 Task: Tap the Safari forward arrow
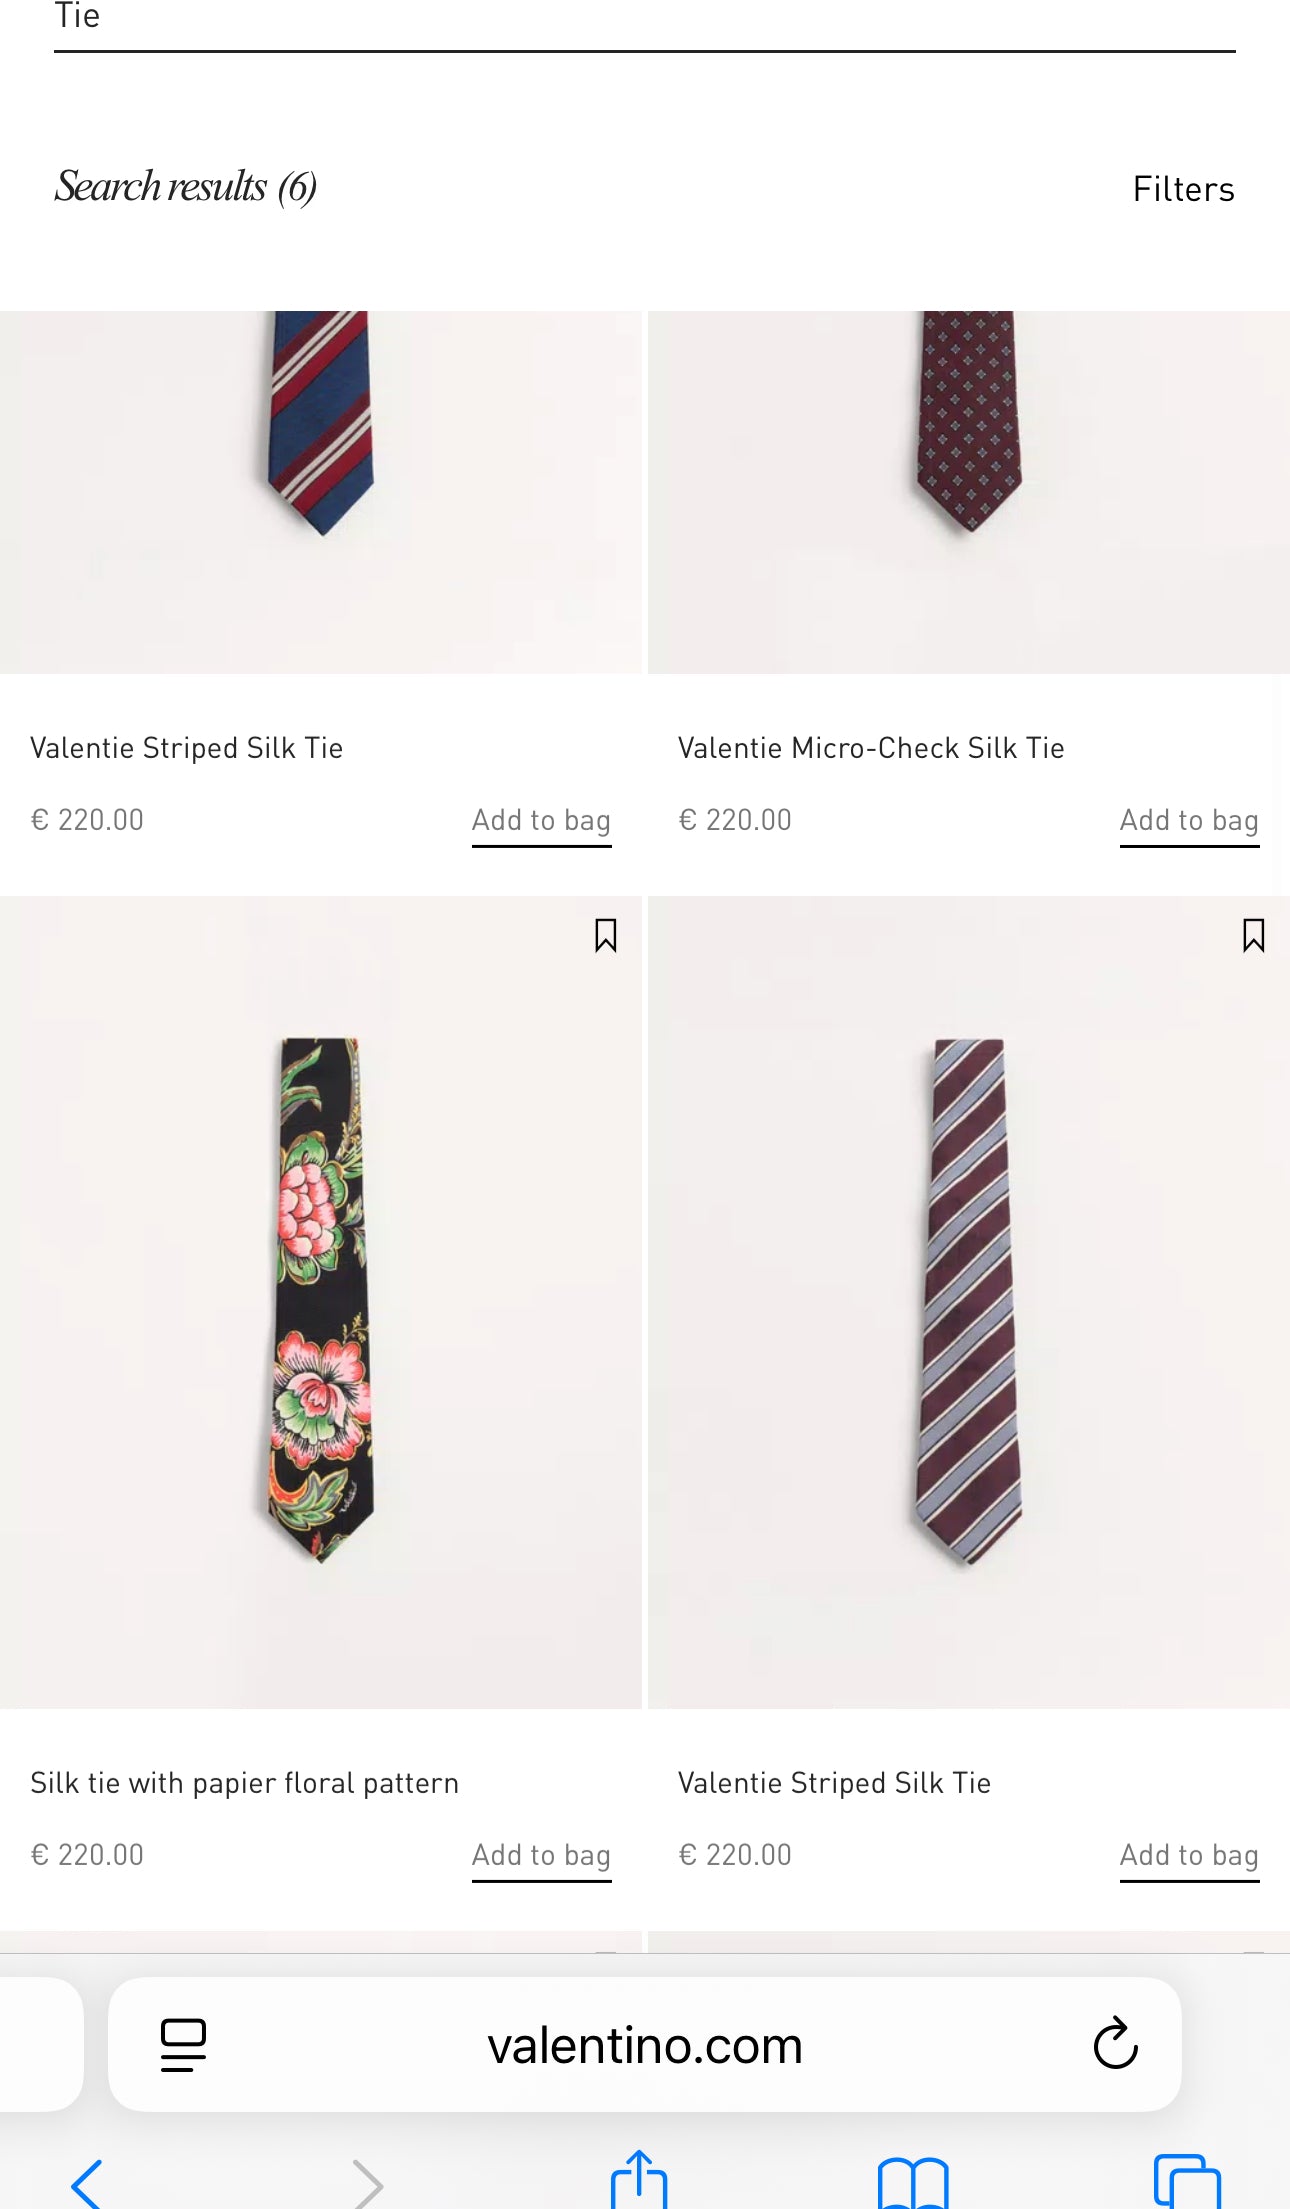pos(367,2183)
